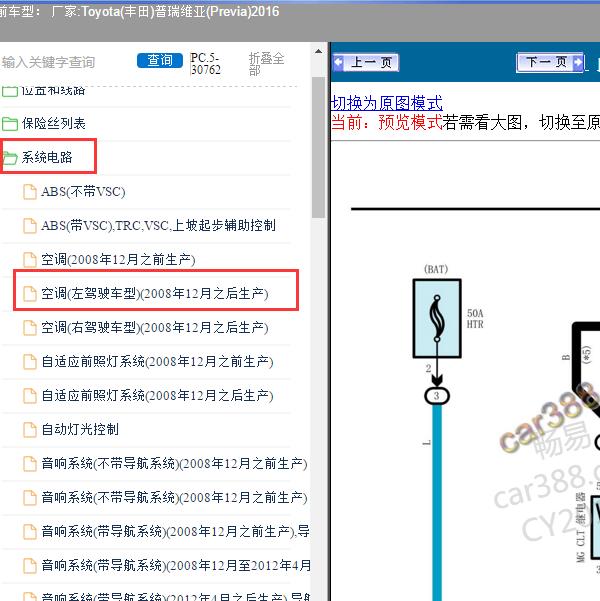Click open-folder icon beside 系统电路
This screenshot has width=600, height=601.
[10, 158]
